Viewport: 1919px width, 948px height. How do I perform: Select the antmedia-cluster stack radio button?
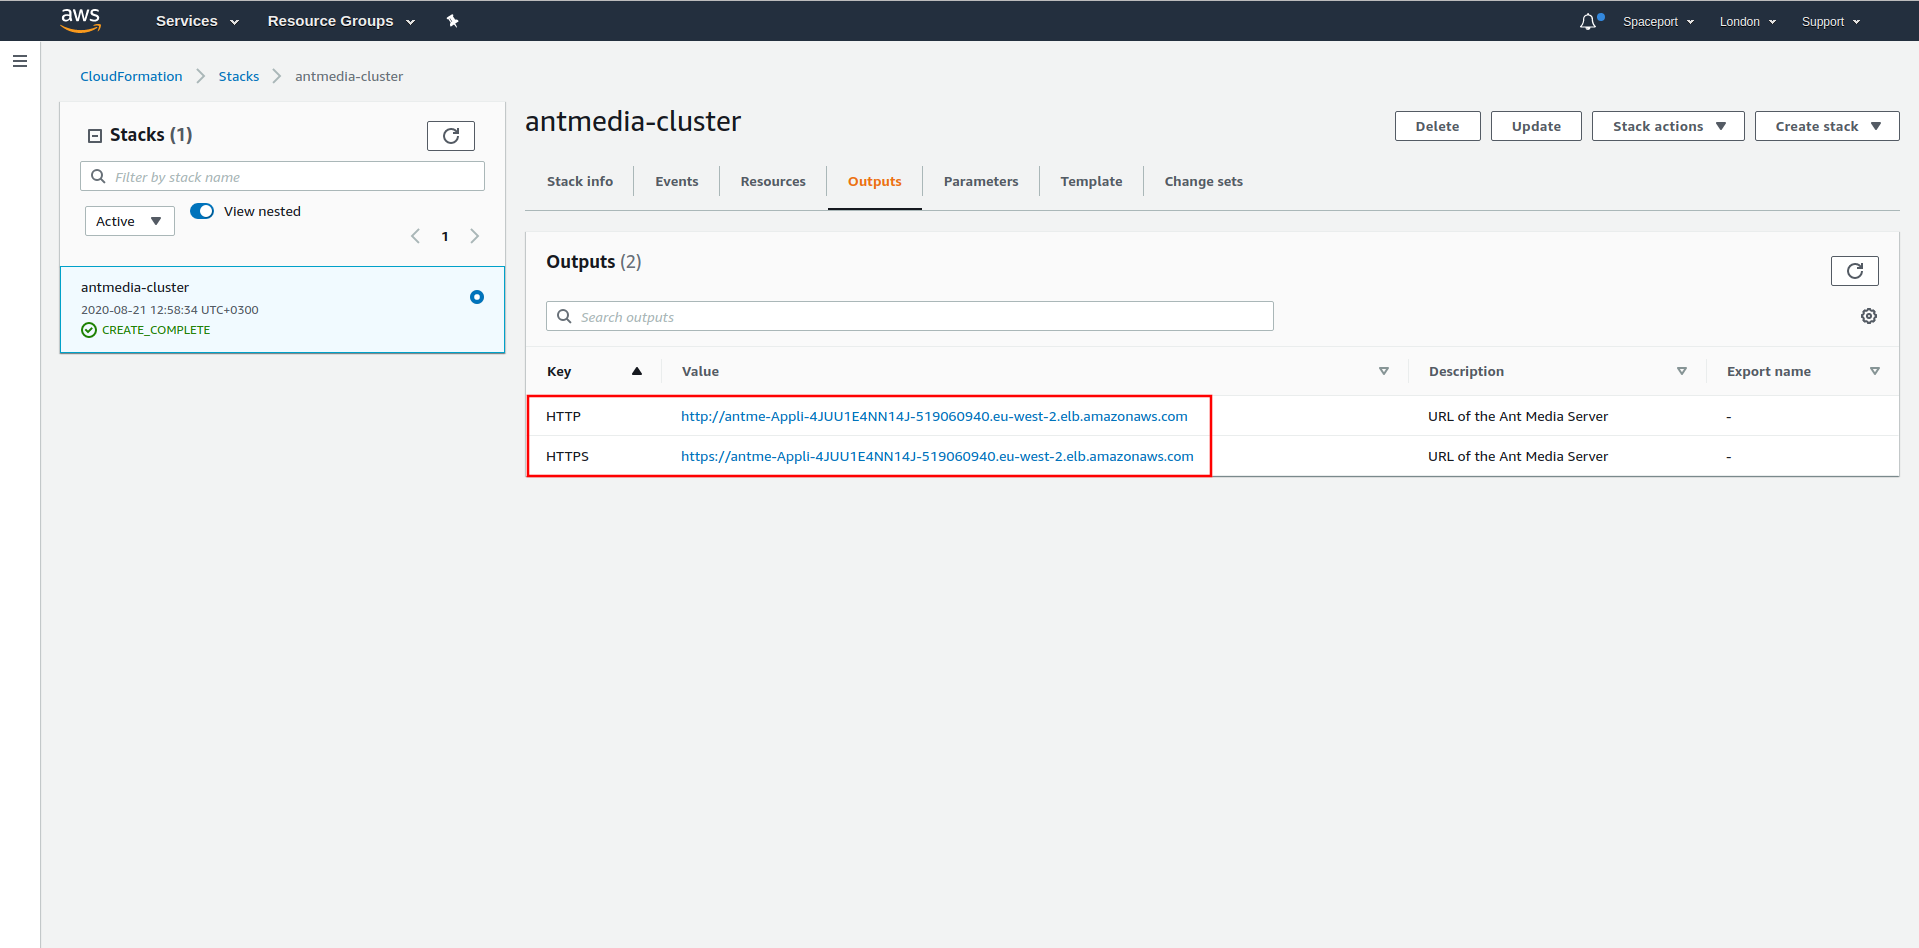click(x=477, y=297)
